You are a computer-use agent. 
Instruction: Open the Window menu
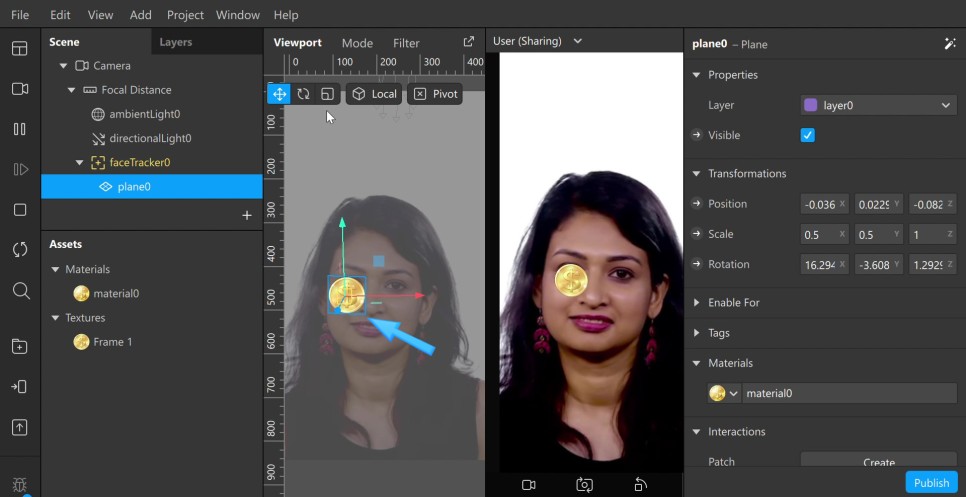tap(238, 15)
